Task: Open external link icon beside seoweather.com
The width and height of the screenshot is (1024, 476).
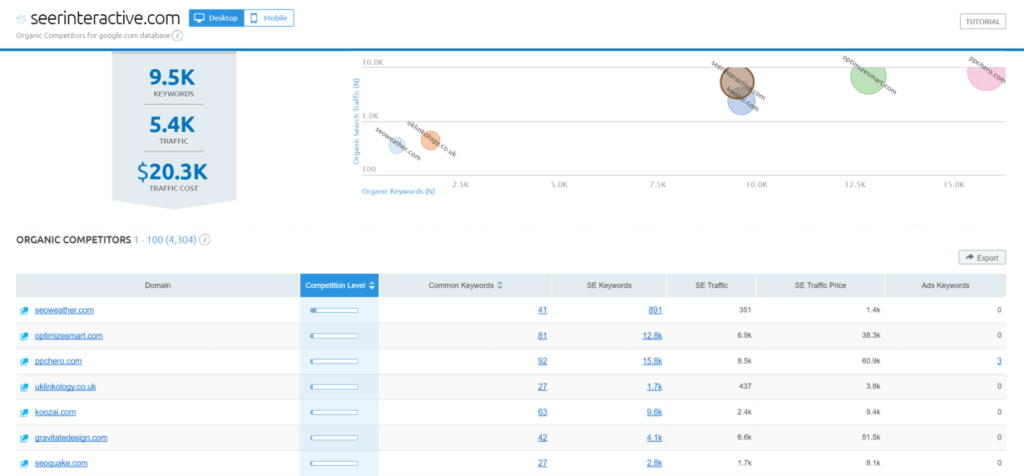Action: 25,311
